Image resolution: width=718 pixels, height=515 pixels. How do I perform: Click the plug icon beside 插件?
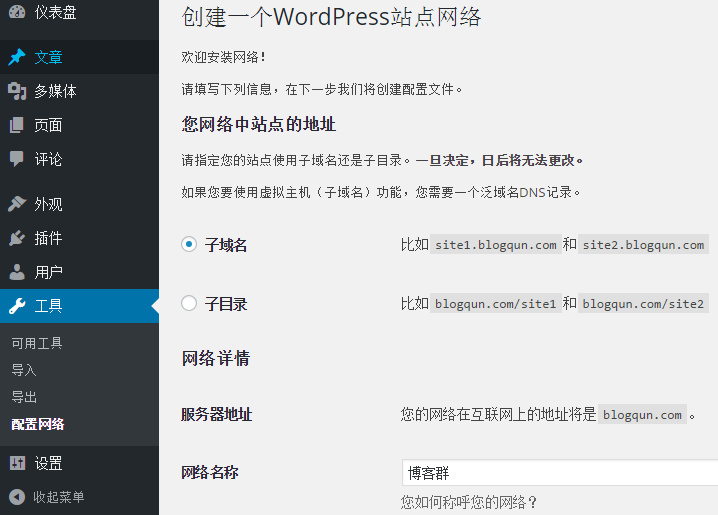(x=17, y=238)
